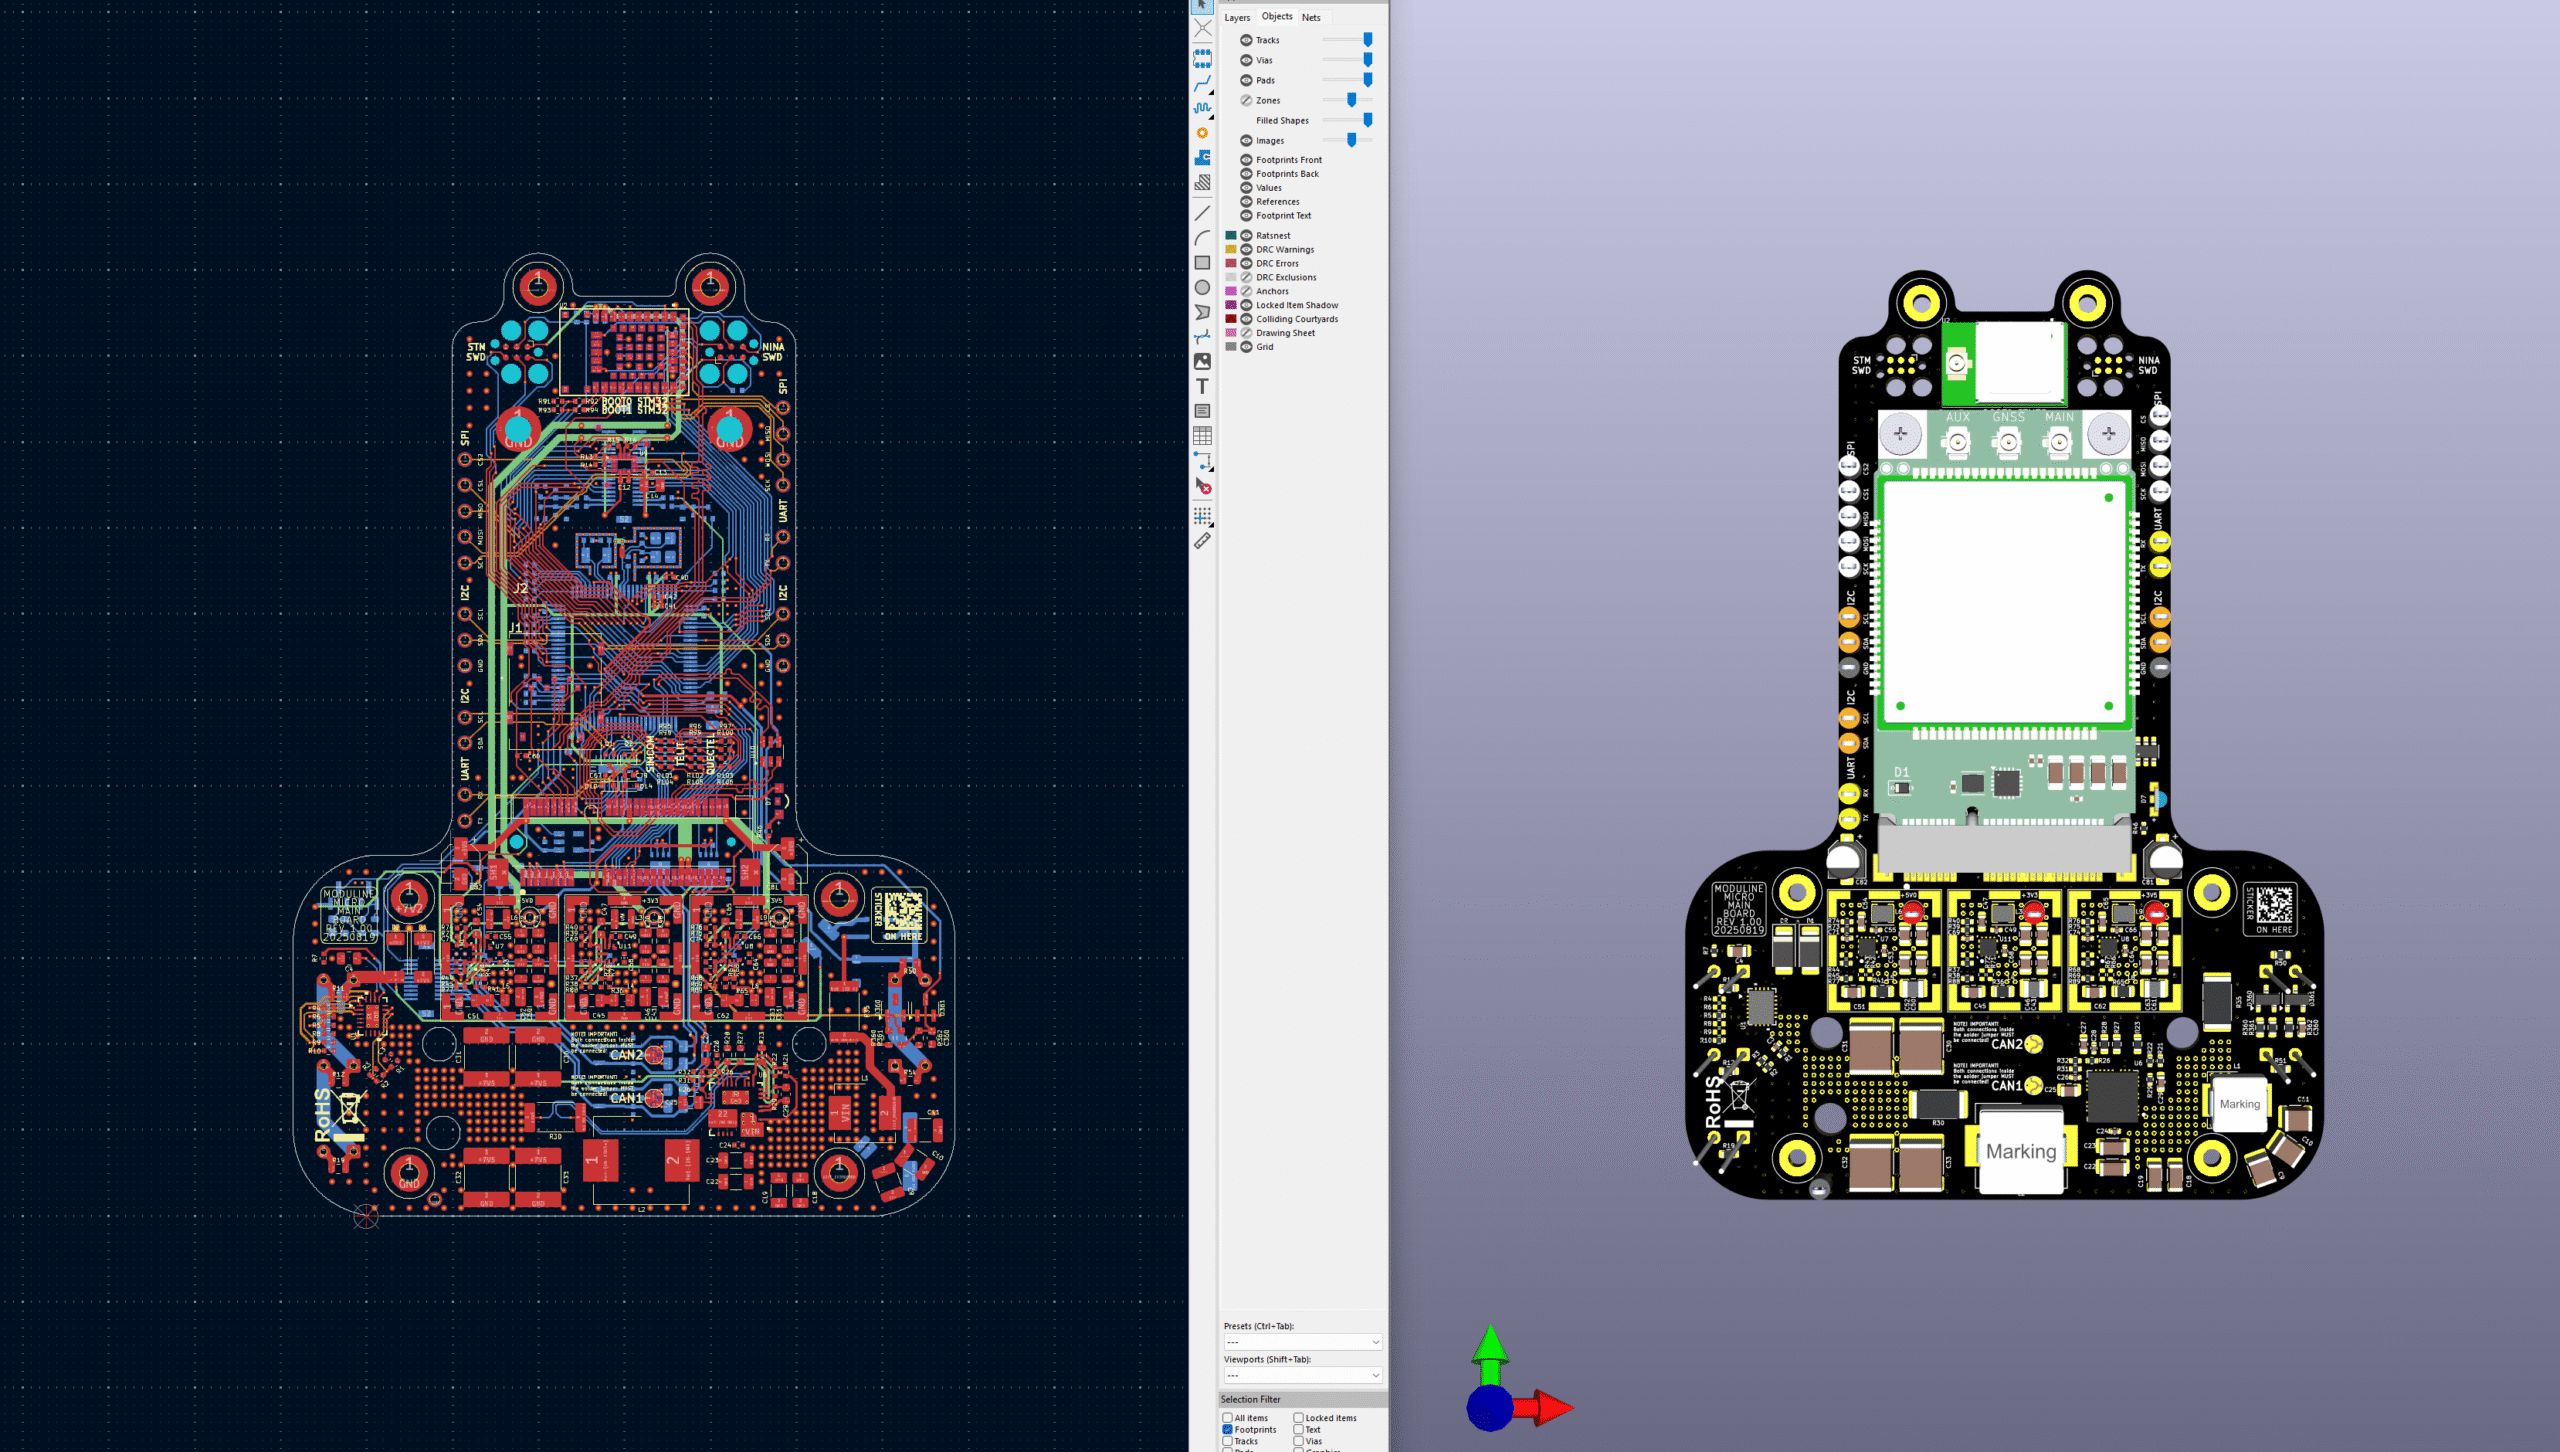Adjust the Pads opacity slider
The height and width of the screenshot is (1452, 2560).
(1367, 79)
